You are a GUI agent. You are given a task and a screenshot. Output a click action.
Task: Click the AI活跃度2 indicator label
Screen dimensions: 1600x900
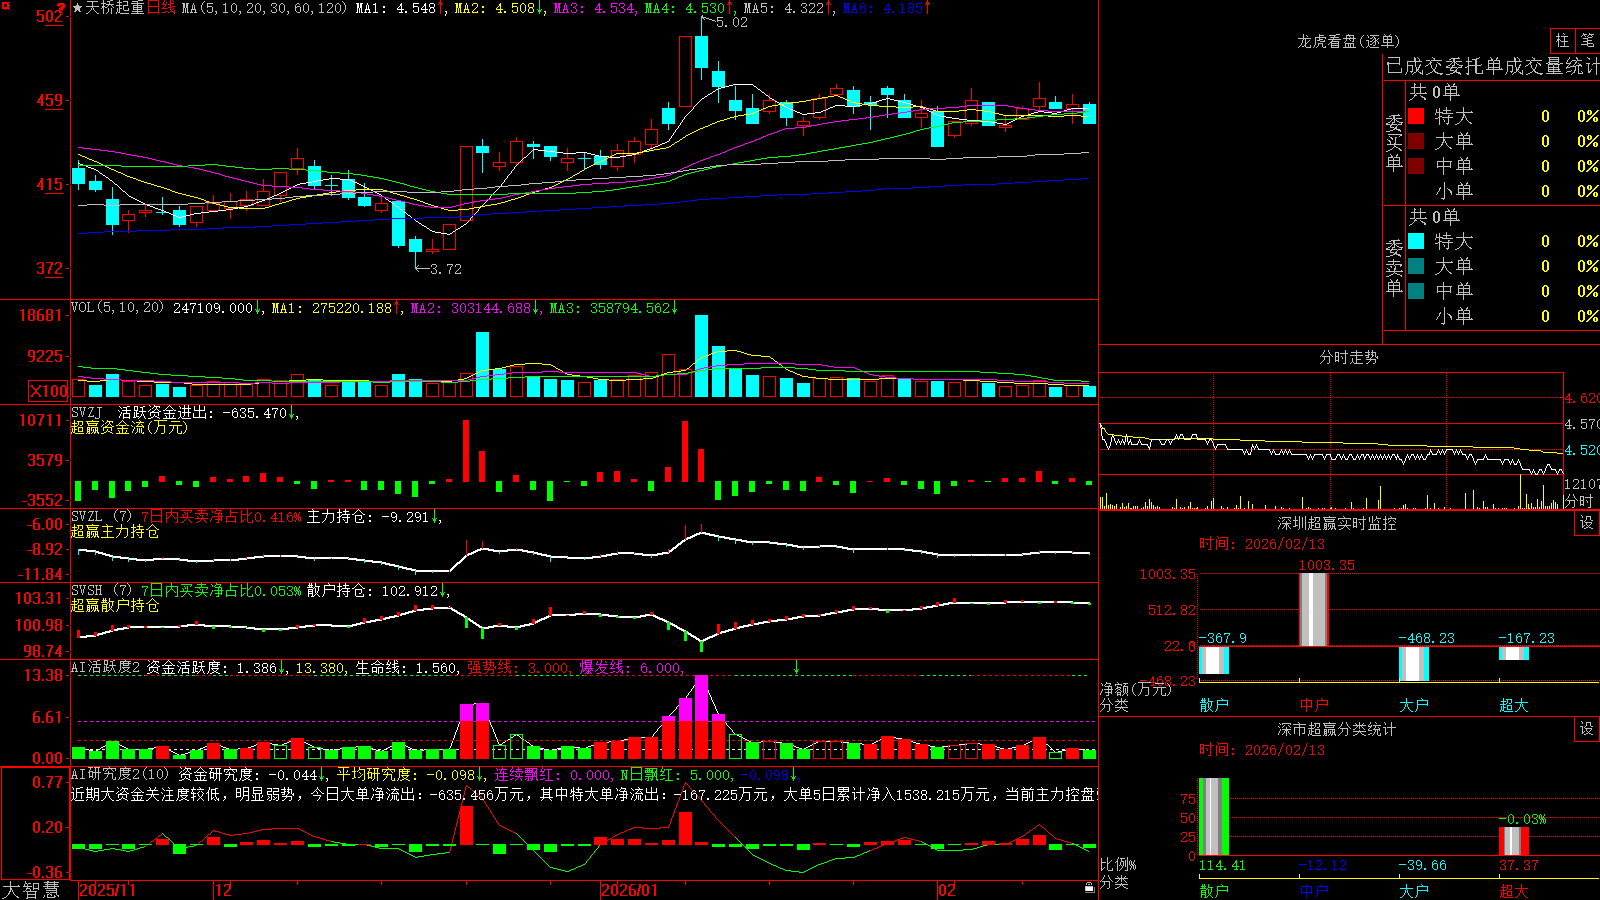[x=106, y=667]
